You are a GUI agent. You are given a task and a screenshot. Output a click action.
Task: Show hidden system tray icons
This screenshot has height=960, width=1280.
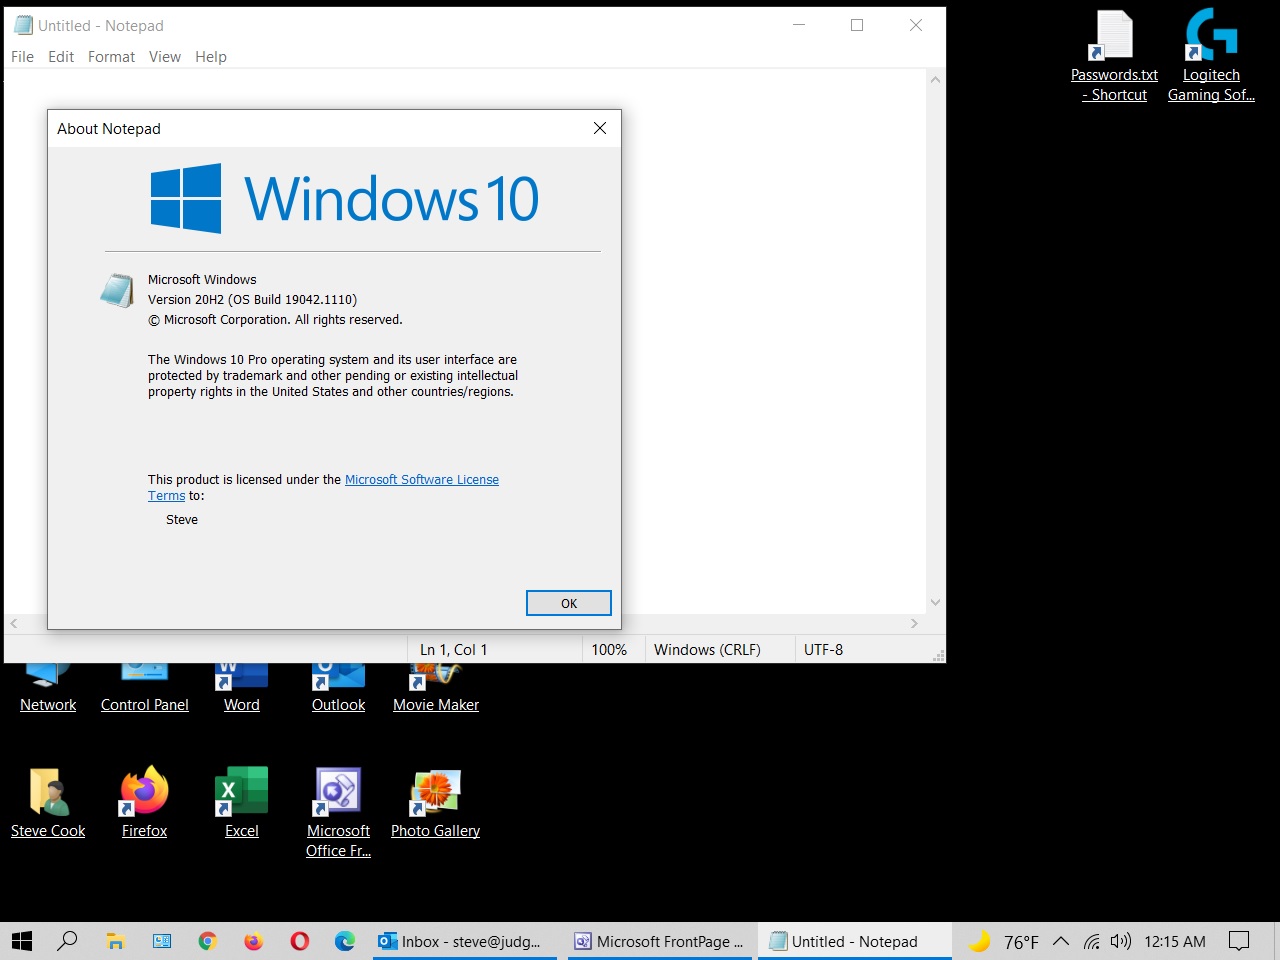click(x=1061, y=941)
